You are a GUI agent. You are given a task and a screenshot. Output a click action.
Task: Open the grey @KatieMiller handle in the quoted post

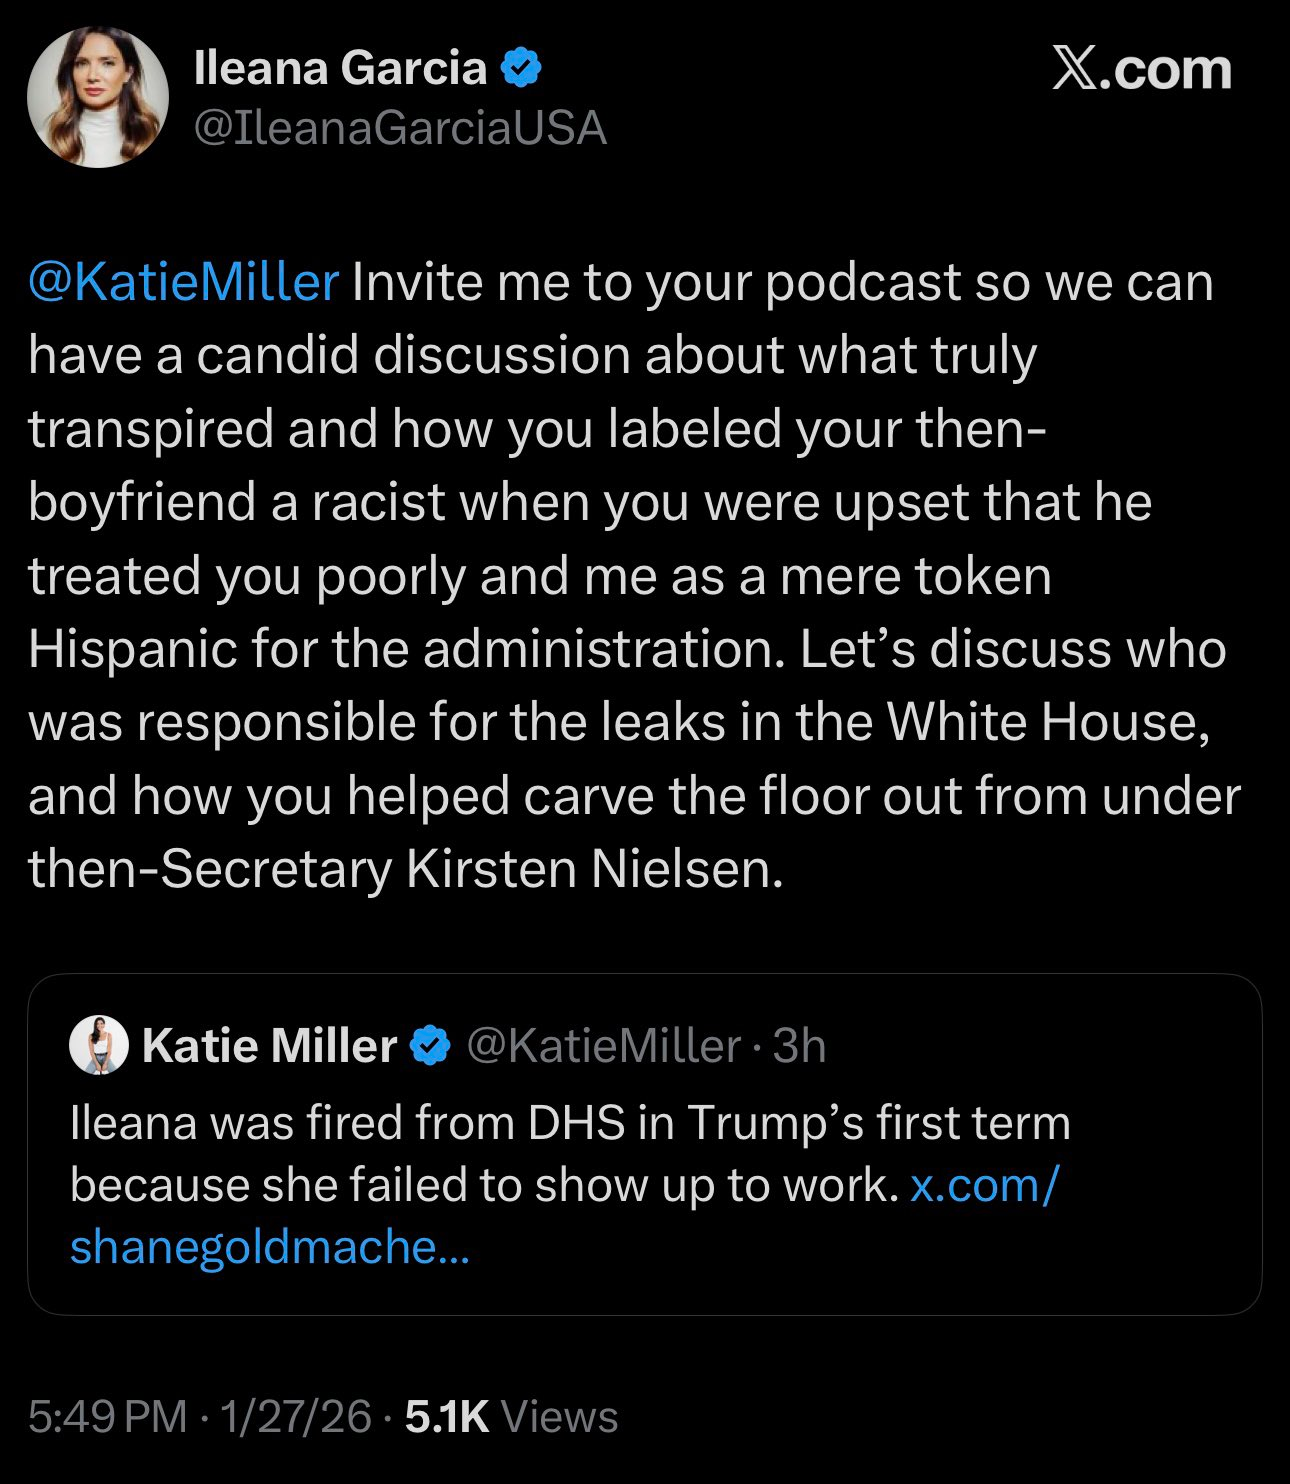point(604,1046)
